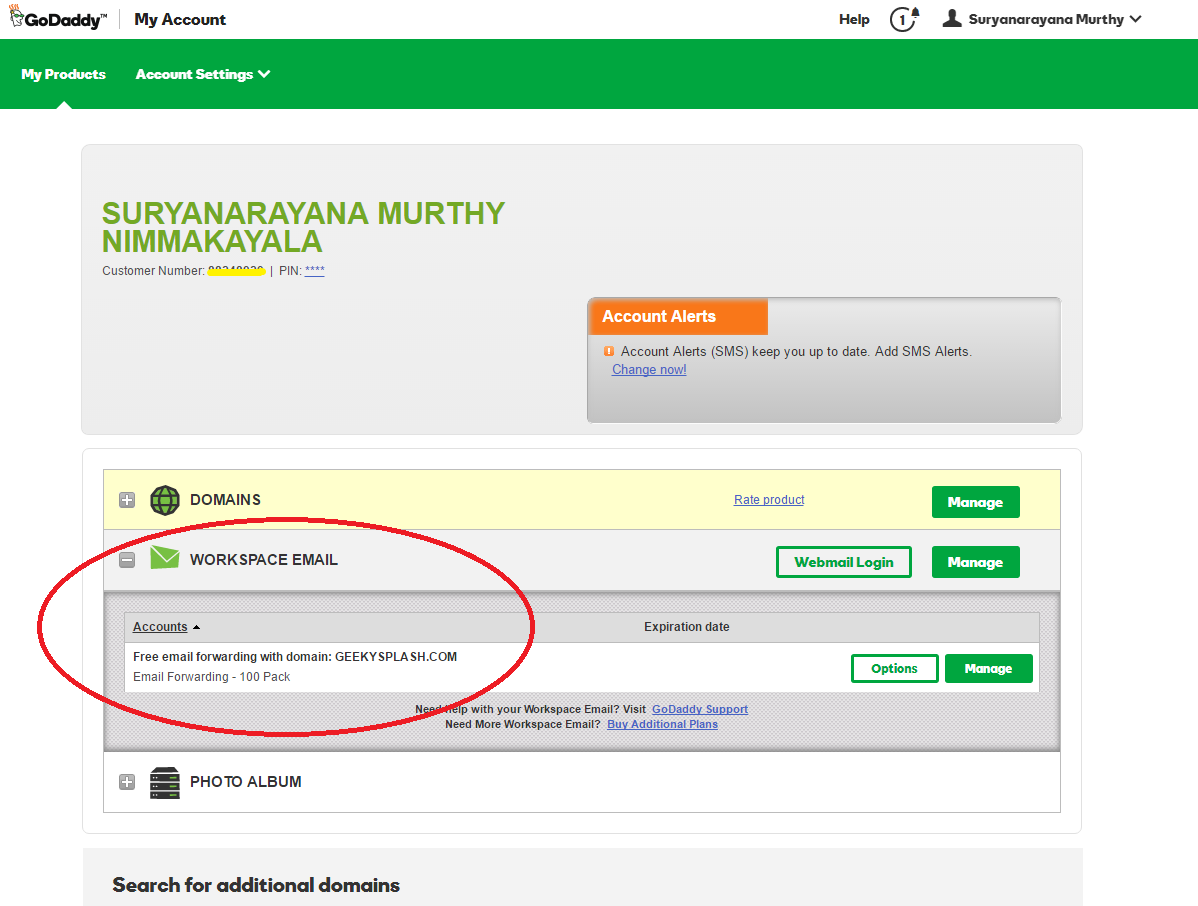Click the user profile silhouette icon
The height and width of the screenshot is (906, 1198).
(x=951, y=18)
